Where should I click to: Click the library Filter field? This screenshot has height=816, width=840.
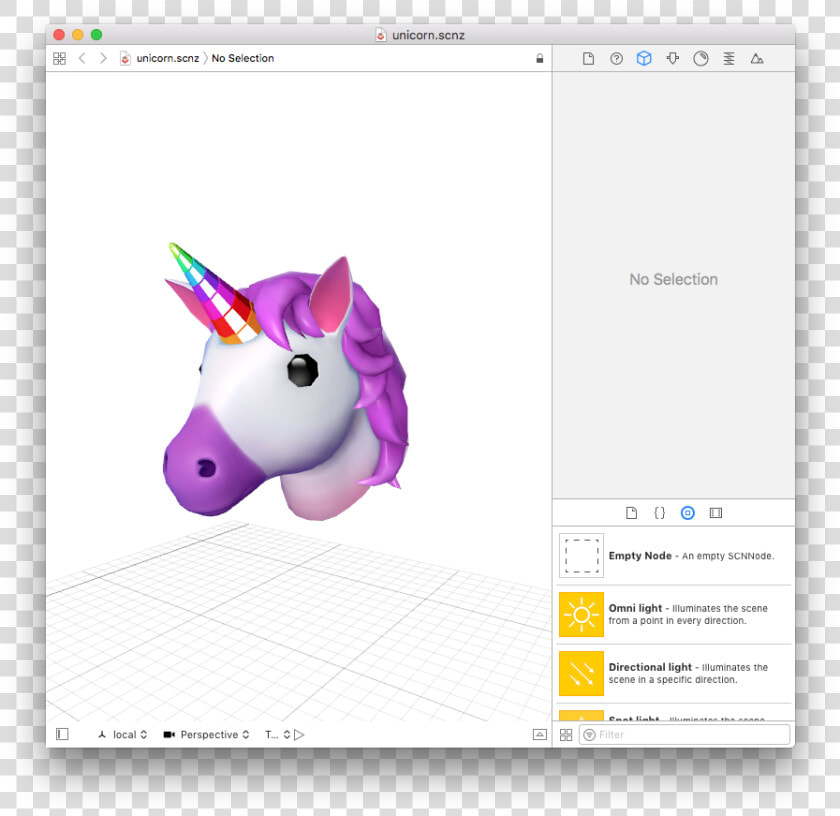point(684,735)
